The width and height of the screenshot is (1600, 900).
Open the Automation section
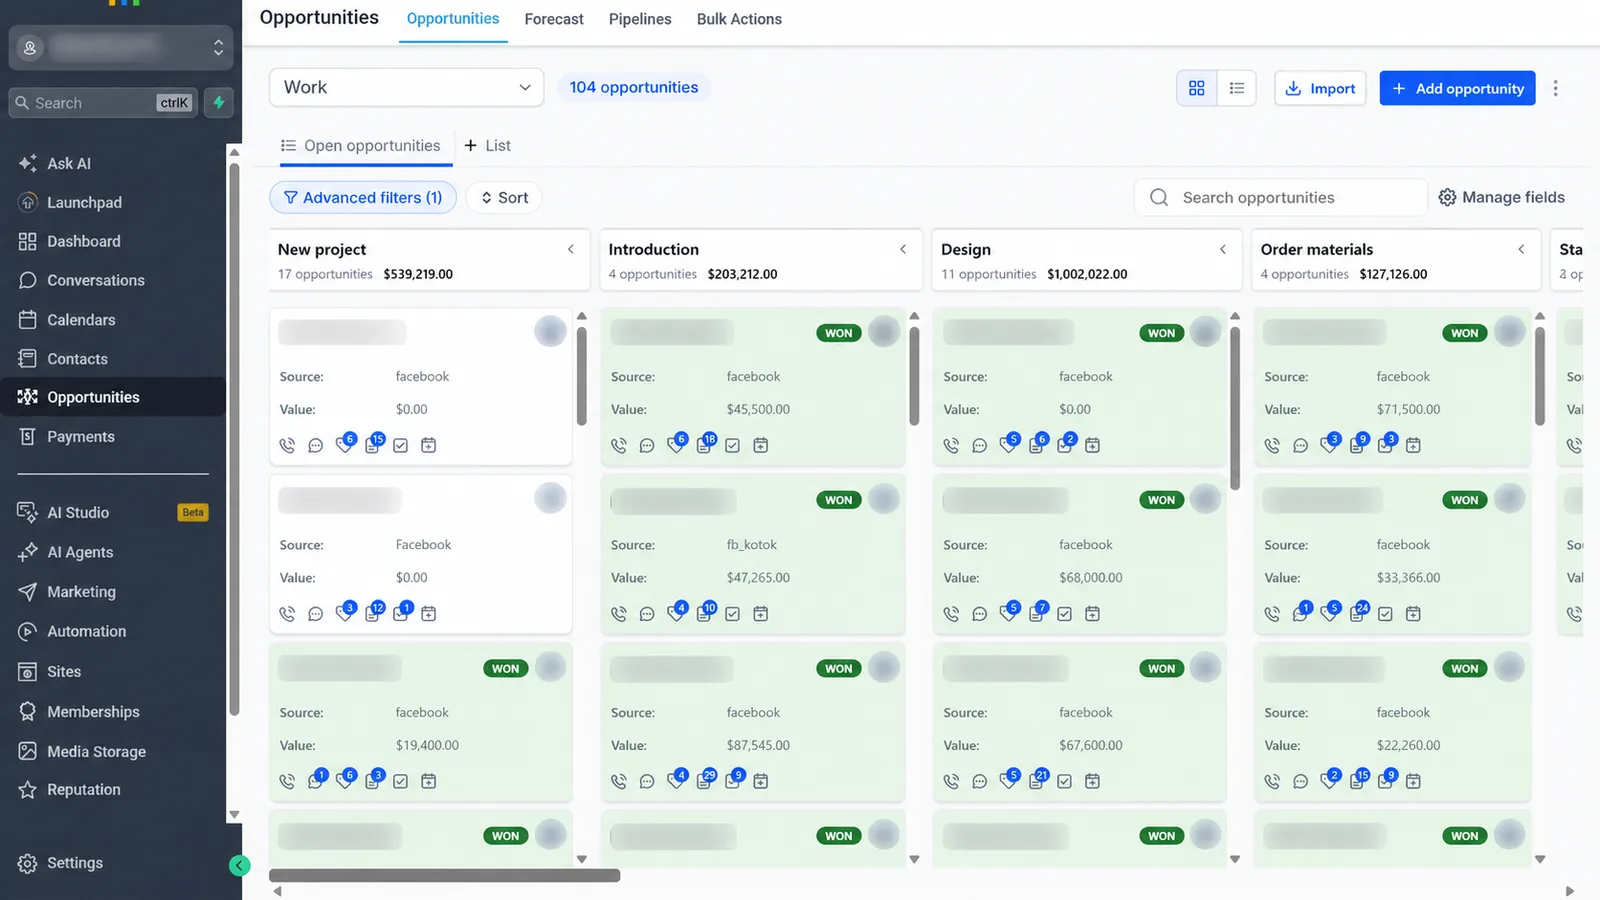point(86,631)
